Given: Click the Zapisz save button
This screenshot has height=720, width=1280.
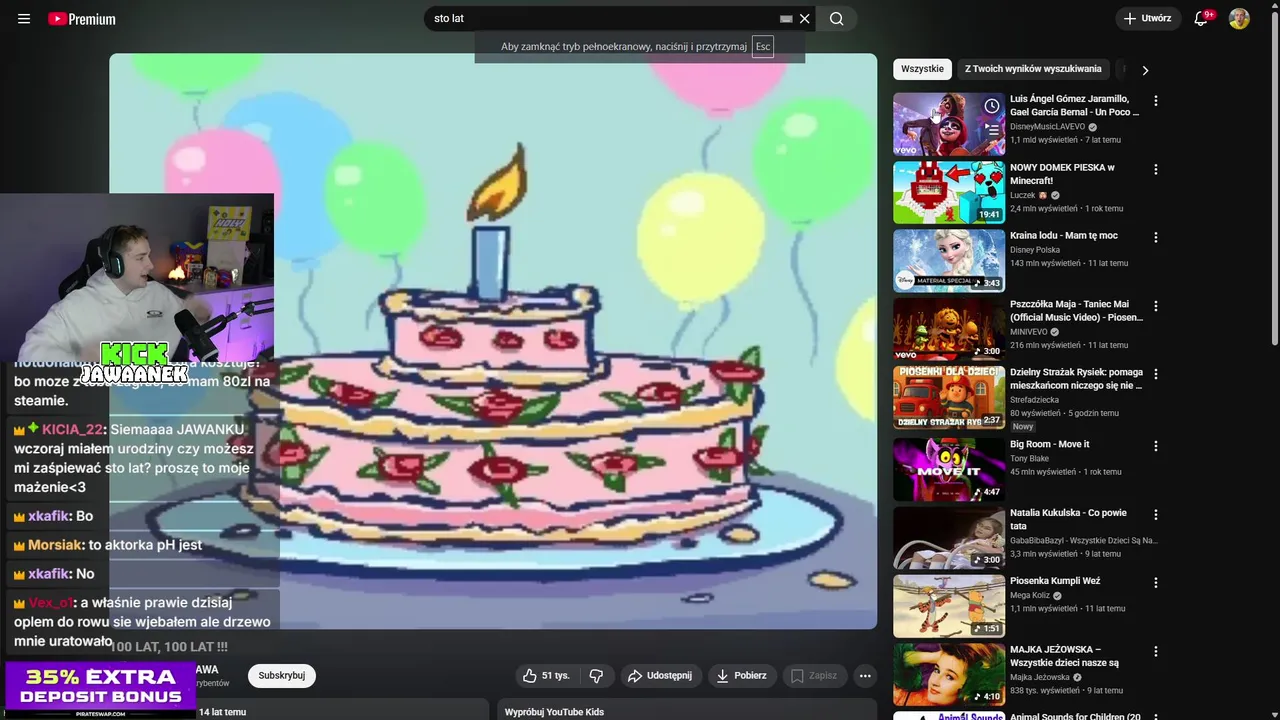Looking at the screenshot, I should tap(815, 676).
